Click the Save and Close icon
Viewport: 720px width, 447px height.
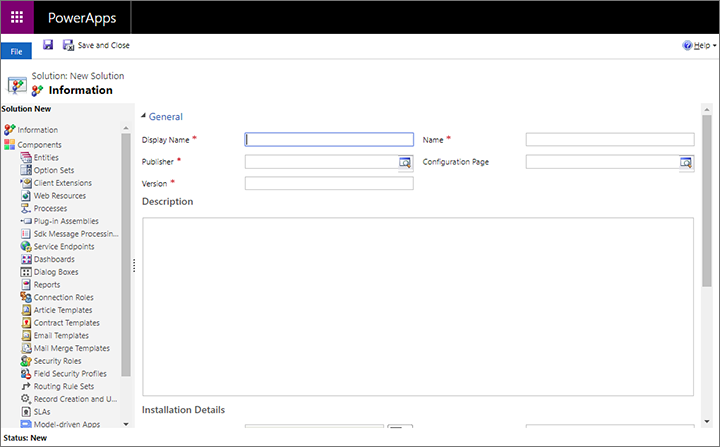pyautogui.click(x=68, y=45)
